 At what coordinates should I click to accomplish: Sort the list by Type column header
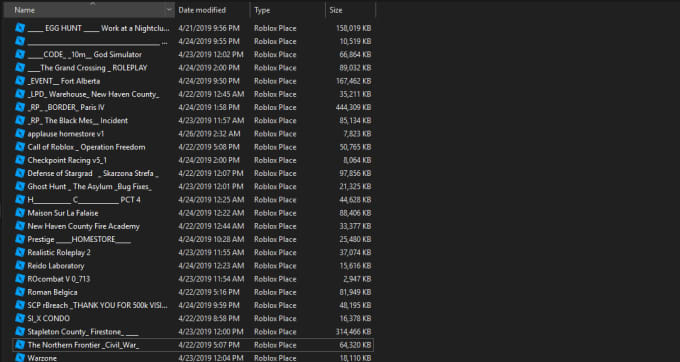coord(288,10)
